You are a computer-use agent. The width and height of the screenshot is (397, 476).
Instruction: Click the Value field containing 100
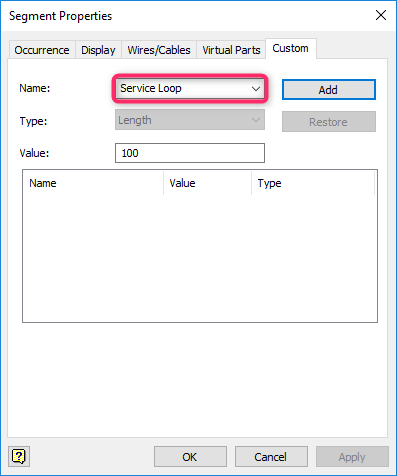[x=190, y=153]
